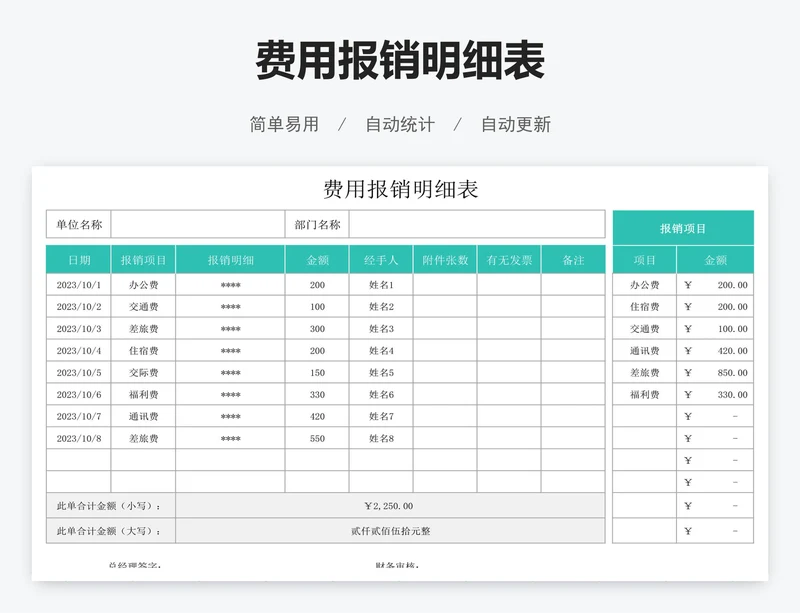The width and height of the screenshot is (800, 613).
Task: Select the 此单合计金额（小写） label
Action: pos(111,506)
